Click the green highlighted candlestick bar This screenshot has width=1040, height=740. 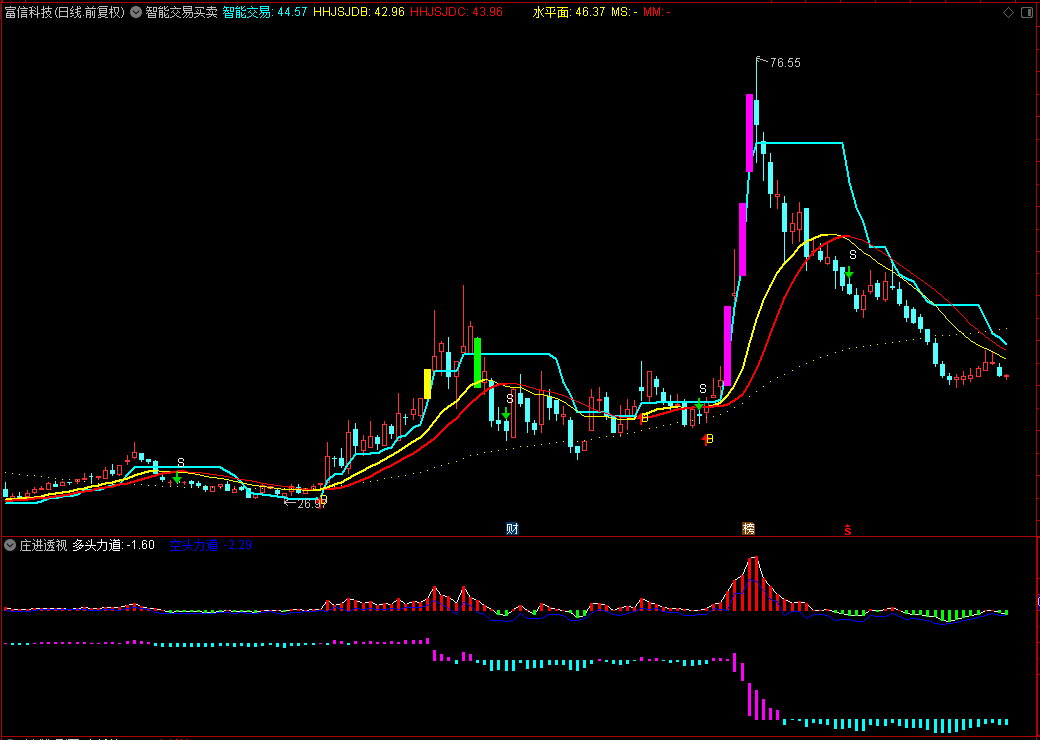(478, 363)
